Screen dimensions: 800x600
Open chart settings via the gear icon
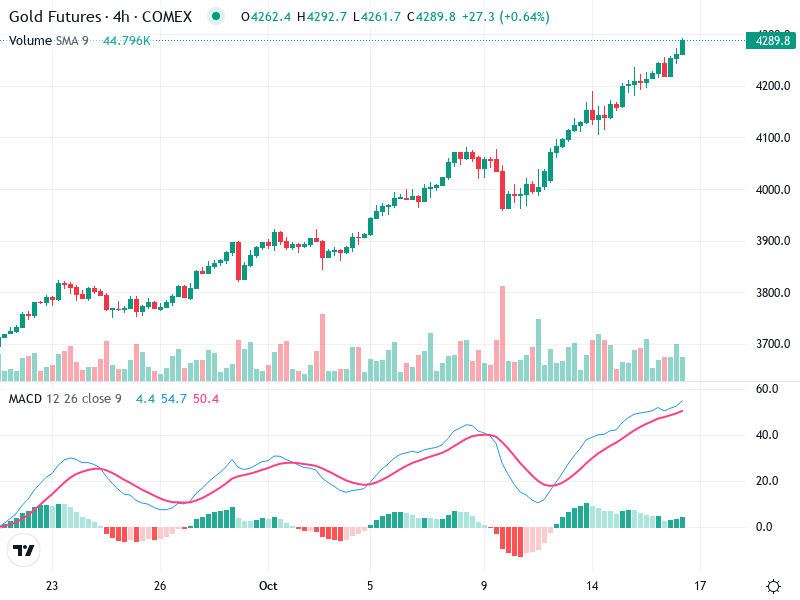pos(773,586)
